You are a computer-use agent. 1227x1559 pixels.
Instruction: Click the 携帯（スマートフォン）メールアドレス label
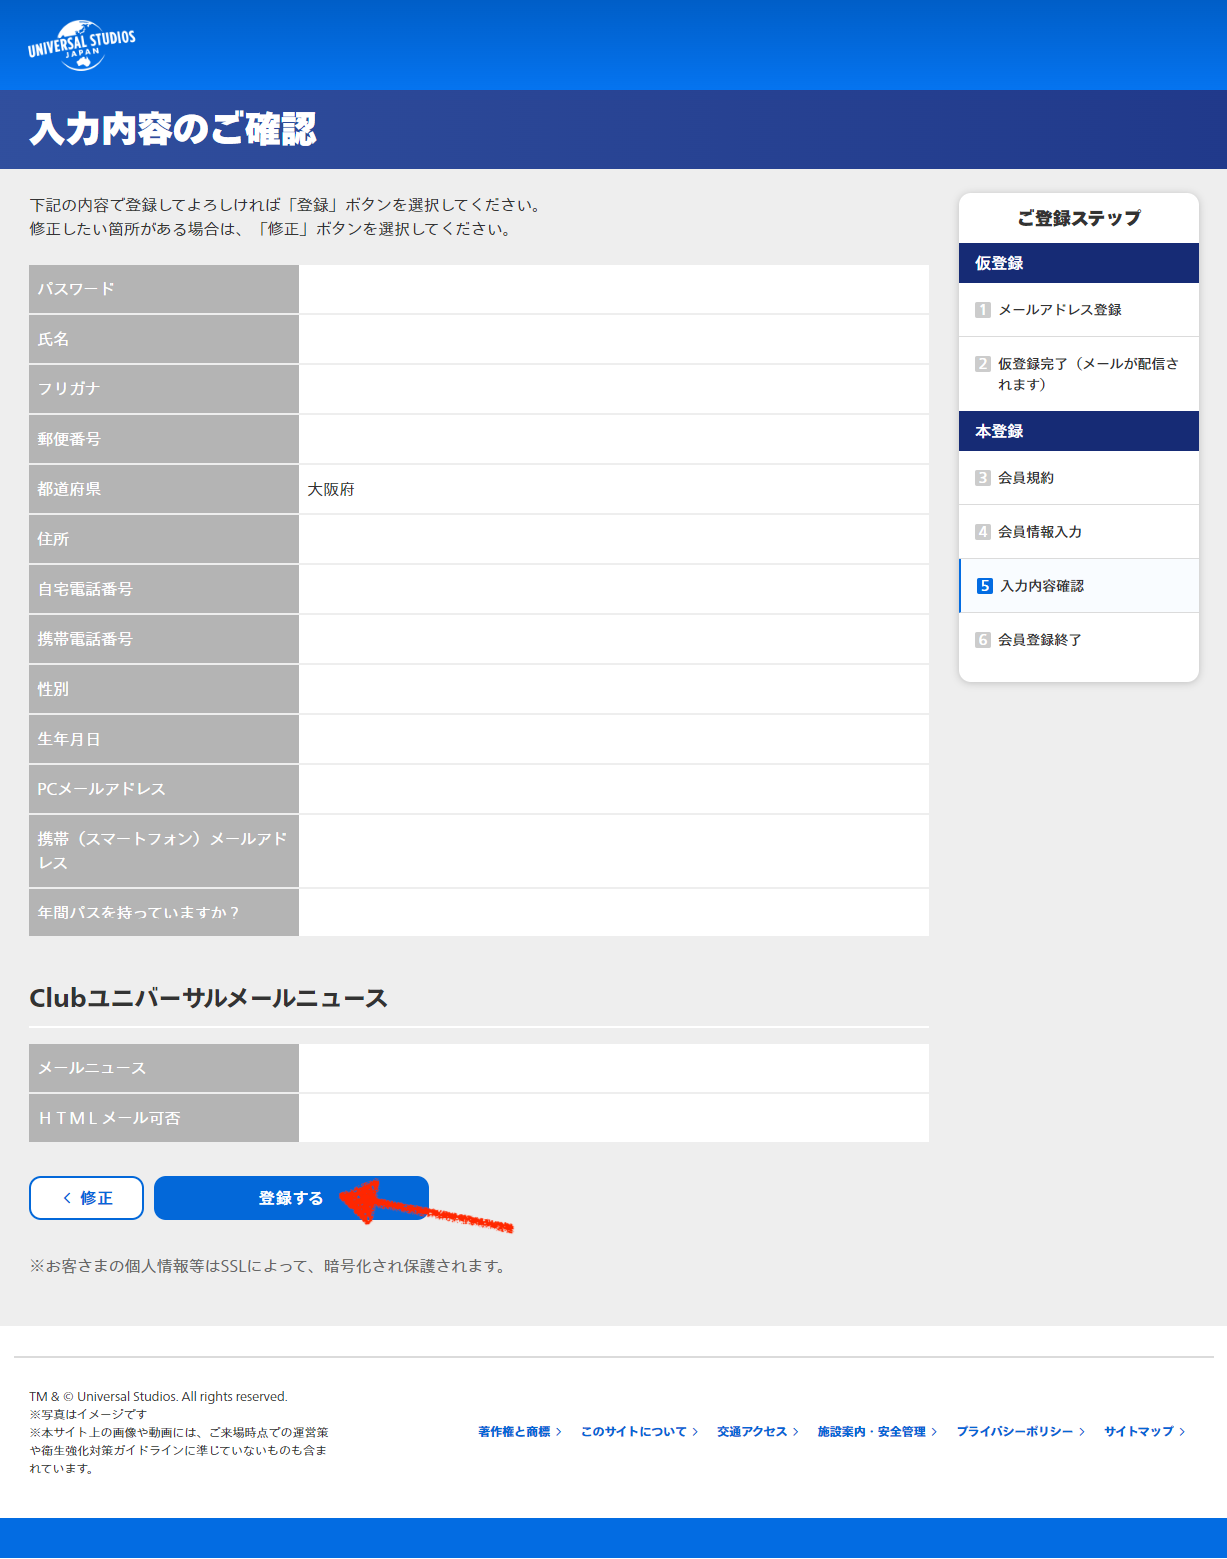[x=164, y=851]
